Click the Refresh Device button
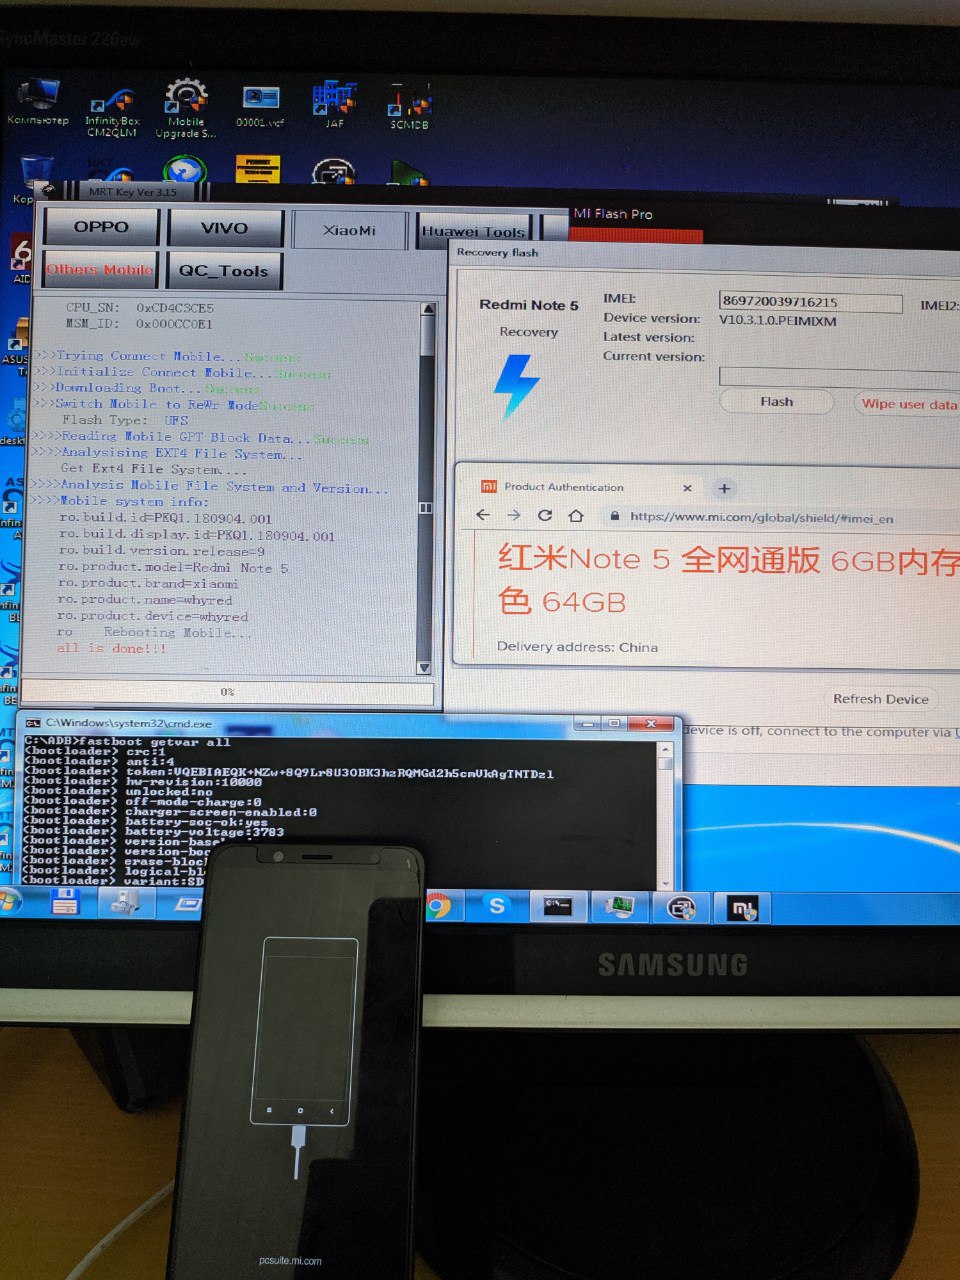Viewport: 960px width, 1280px height. click(881, 699)
